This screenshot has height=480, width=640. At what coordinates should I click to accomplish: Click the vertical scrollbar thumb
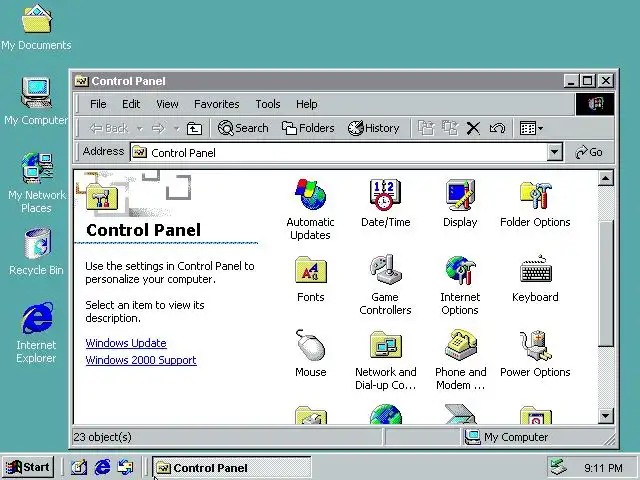(x=606, y=284)
